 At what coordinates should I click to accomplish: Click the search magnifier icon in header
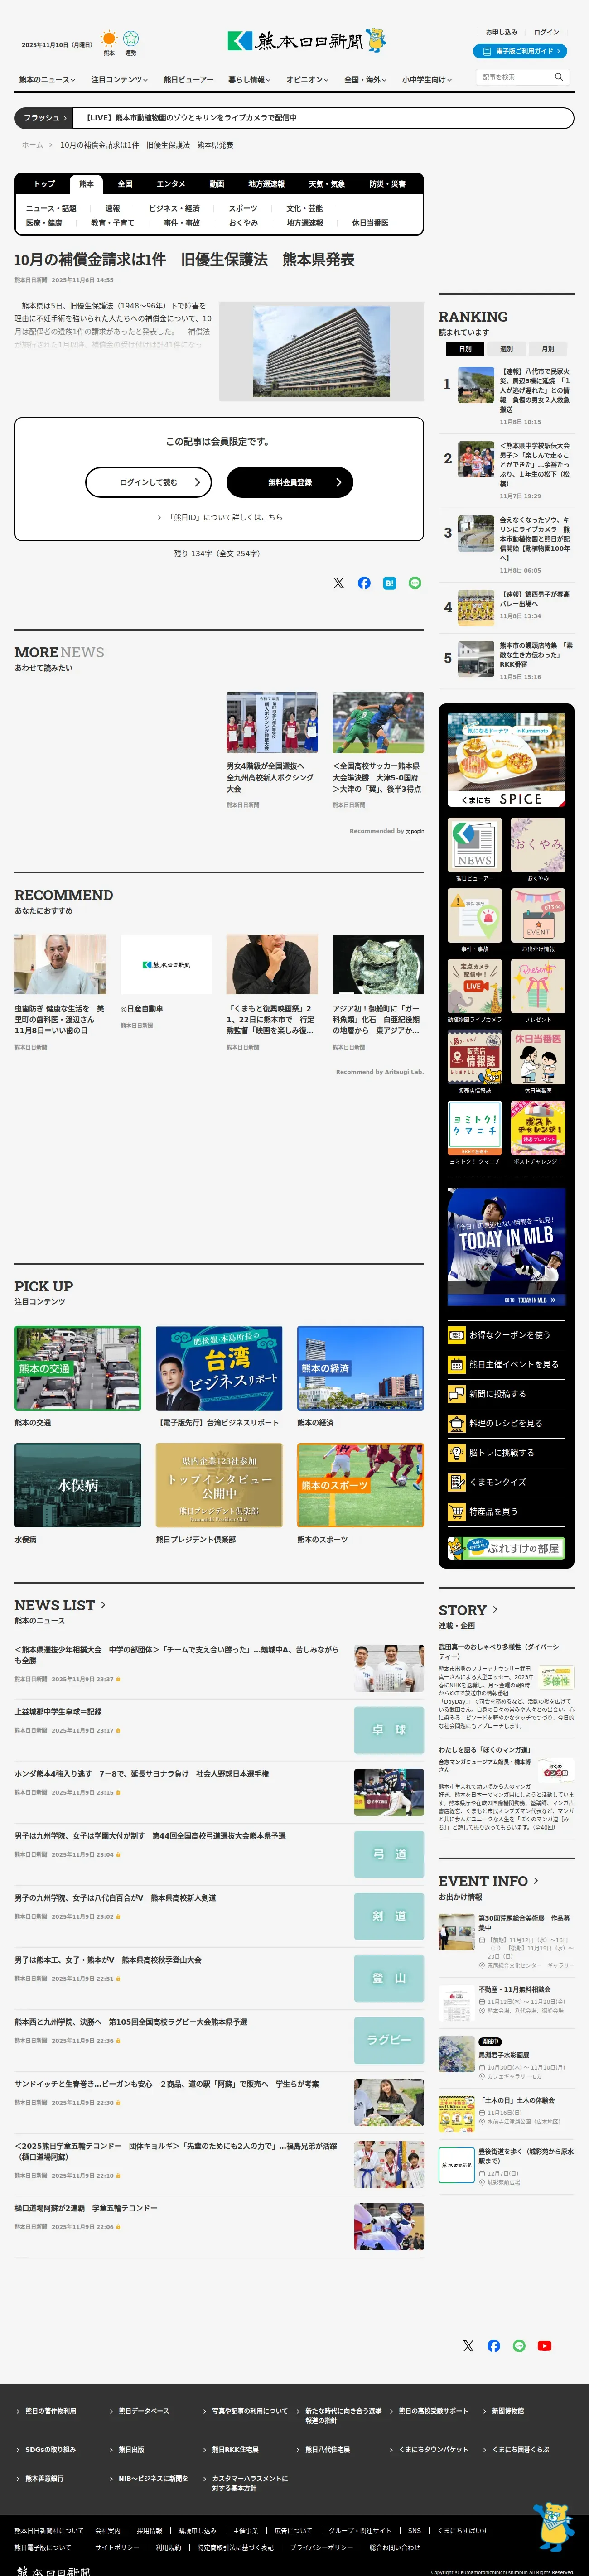(559, 77)
